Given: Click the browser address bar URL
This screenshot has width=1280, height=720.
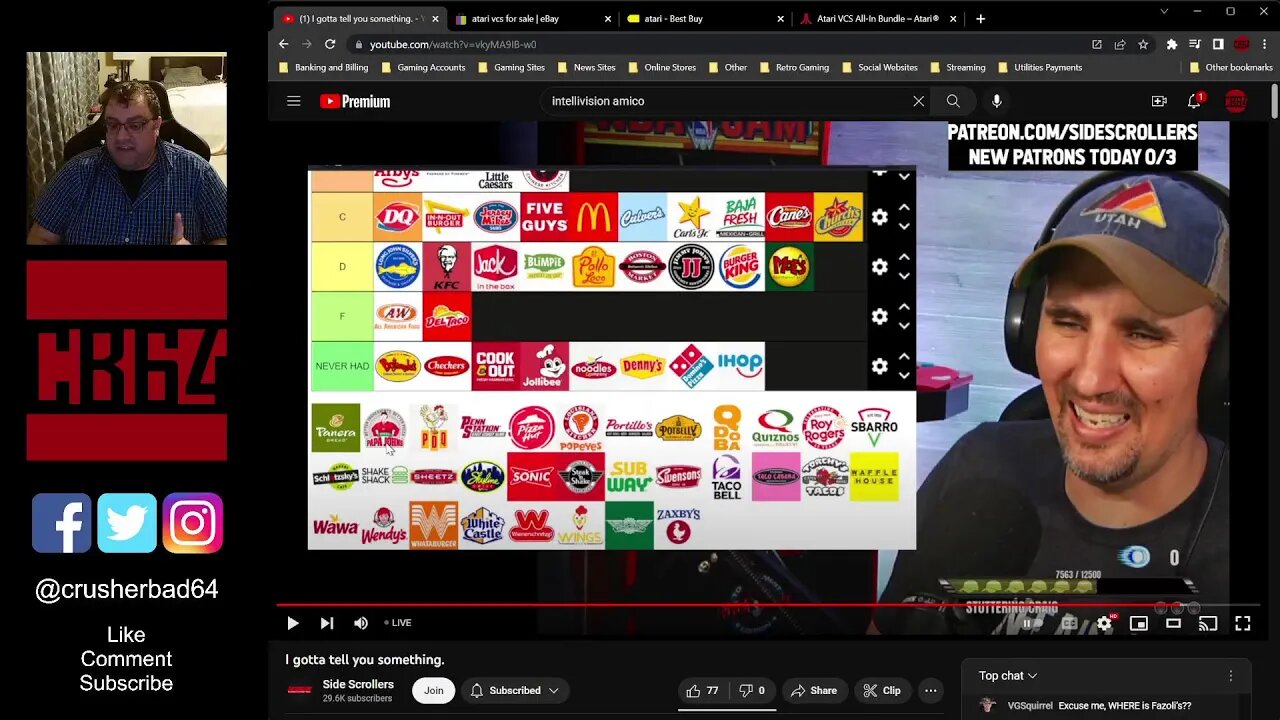Looking at the screenshot, I should 453,44.
